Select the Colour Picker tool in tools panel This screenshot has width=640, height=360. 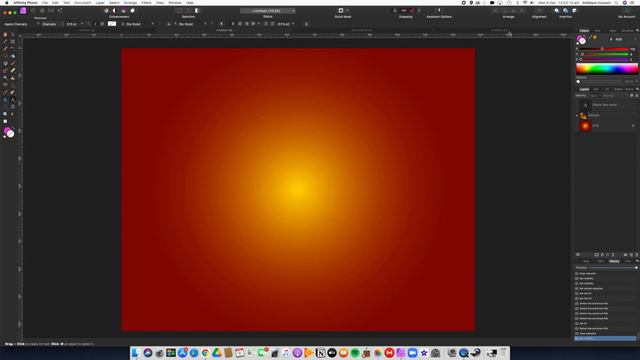(5, 42)
